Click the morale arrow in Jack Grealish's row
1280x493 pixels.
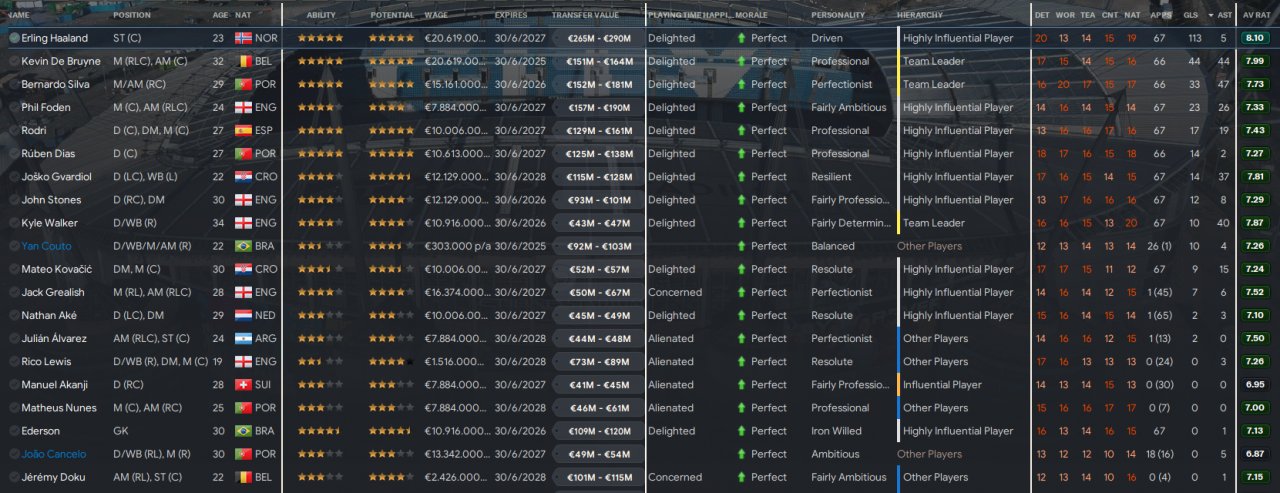(741, 292)
